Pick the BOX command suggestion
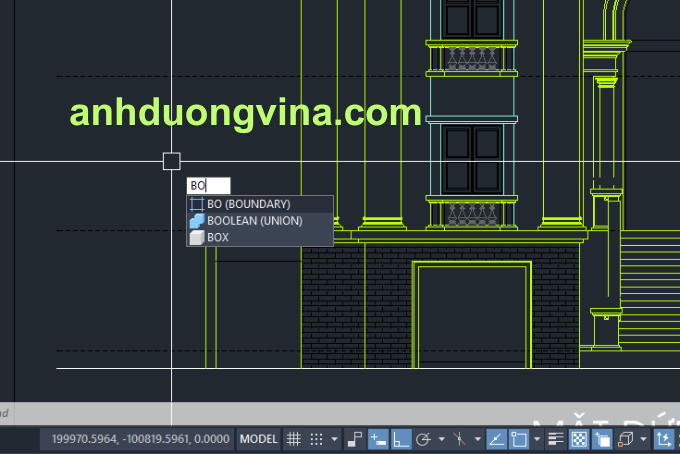680x454 pixels. (218, 238)
